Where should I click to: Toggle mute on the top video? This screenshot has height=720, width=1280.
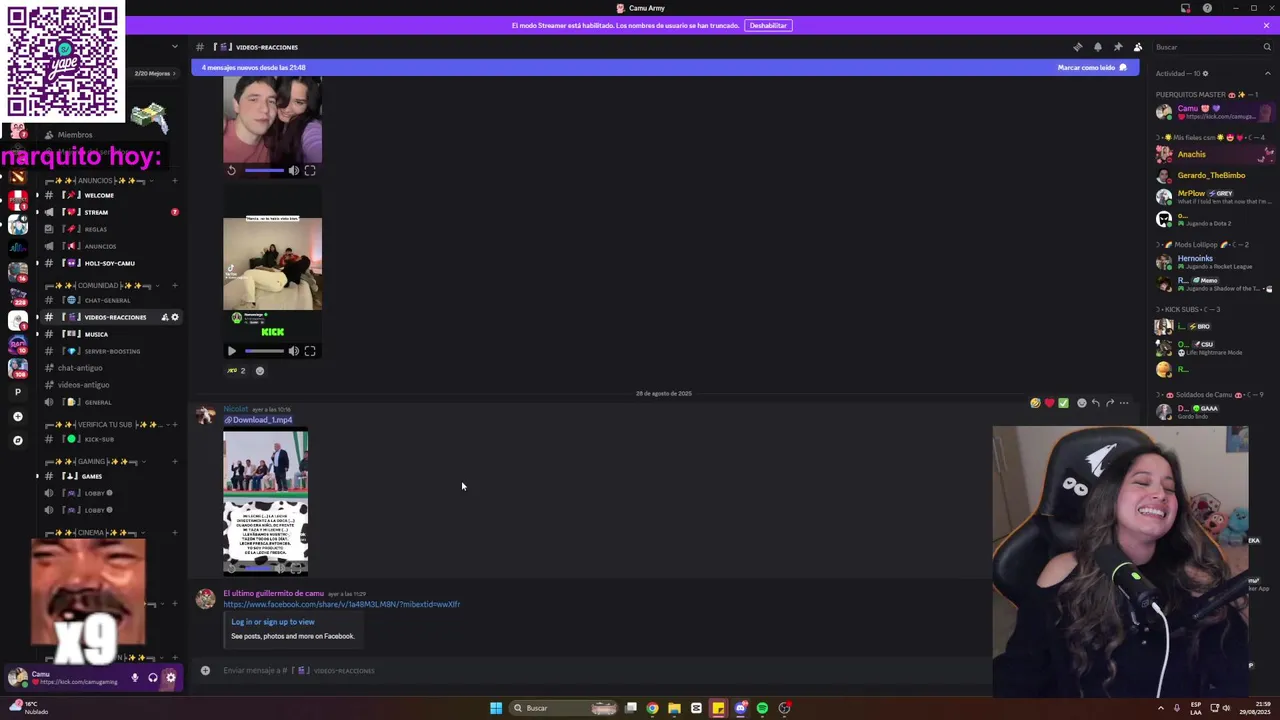click(294, 171)
